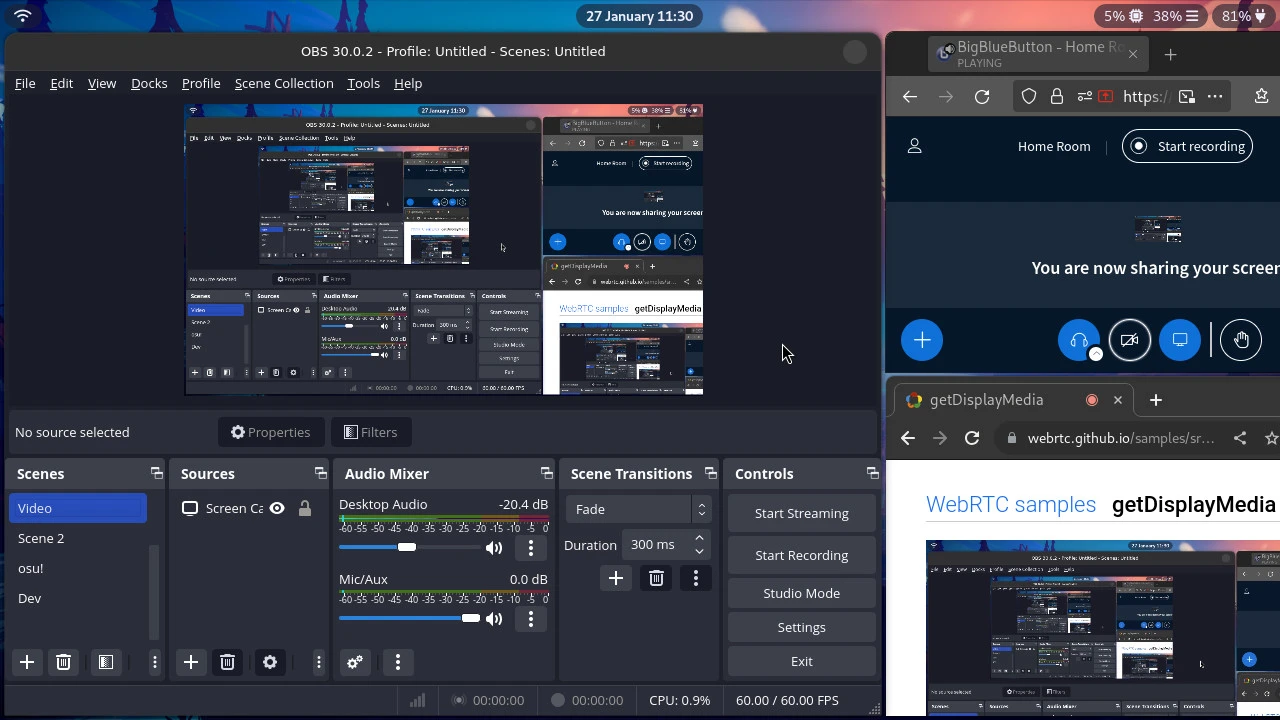
Task: Go back in Firefox window
Action: click(x=909, y=96)
